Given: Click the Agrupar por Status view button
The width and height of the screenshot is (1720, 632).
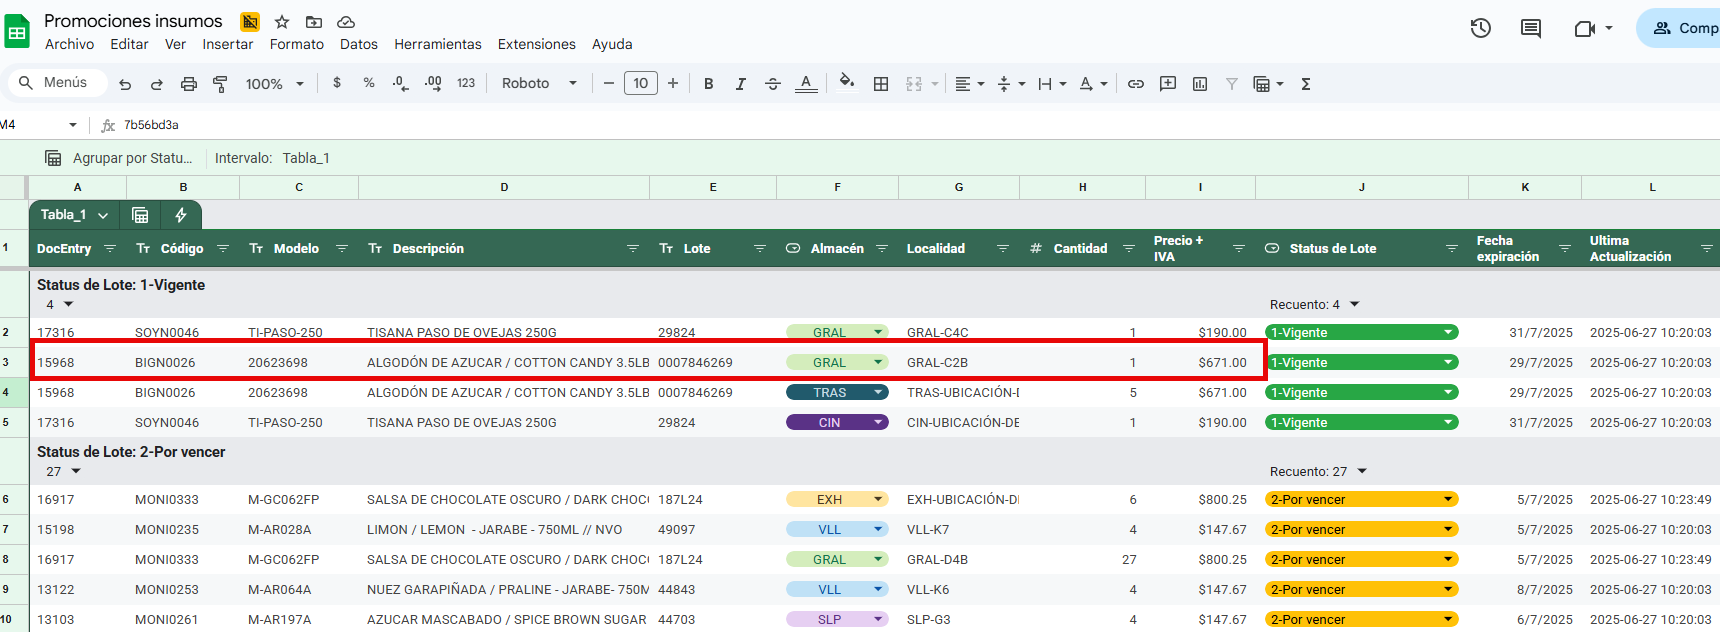Looking at the screenshot, I should point(119,158).
